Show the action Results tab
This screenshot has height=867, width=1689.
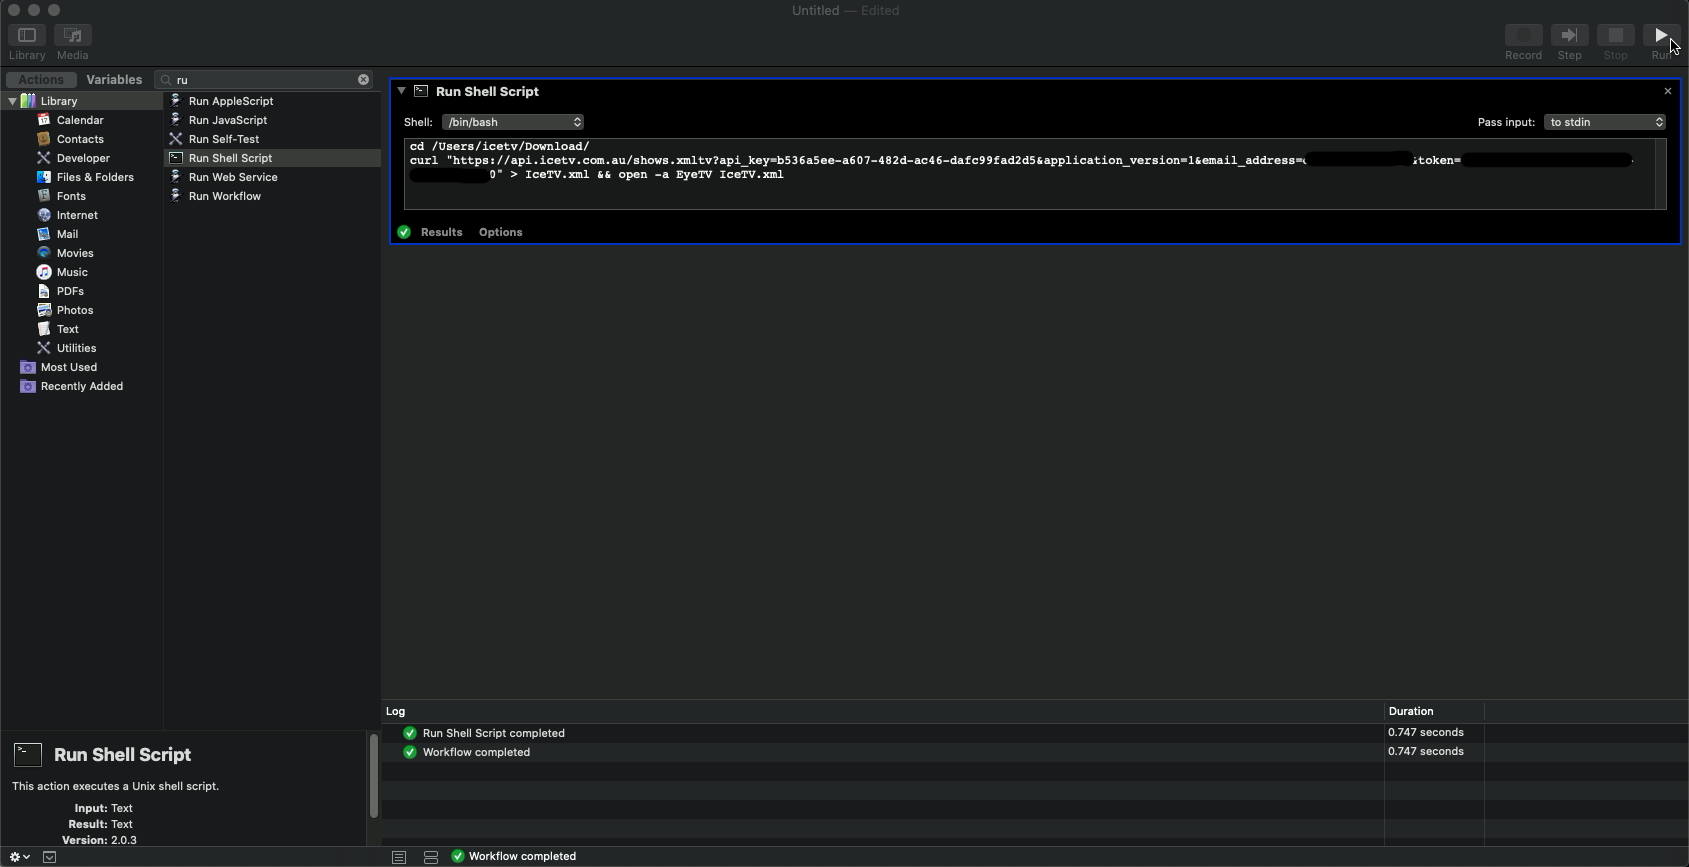click(441, 232)
